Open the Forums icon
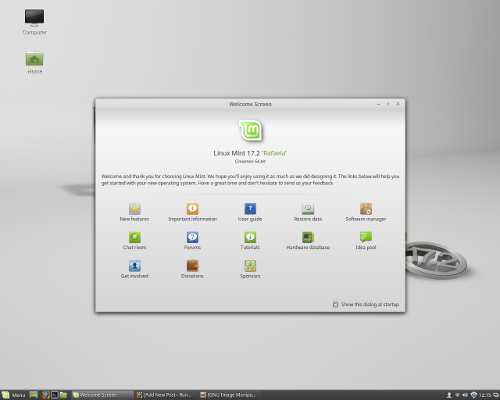Viewport: 500px width, 400px height. [192, 237]
